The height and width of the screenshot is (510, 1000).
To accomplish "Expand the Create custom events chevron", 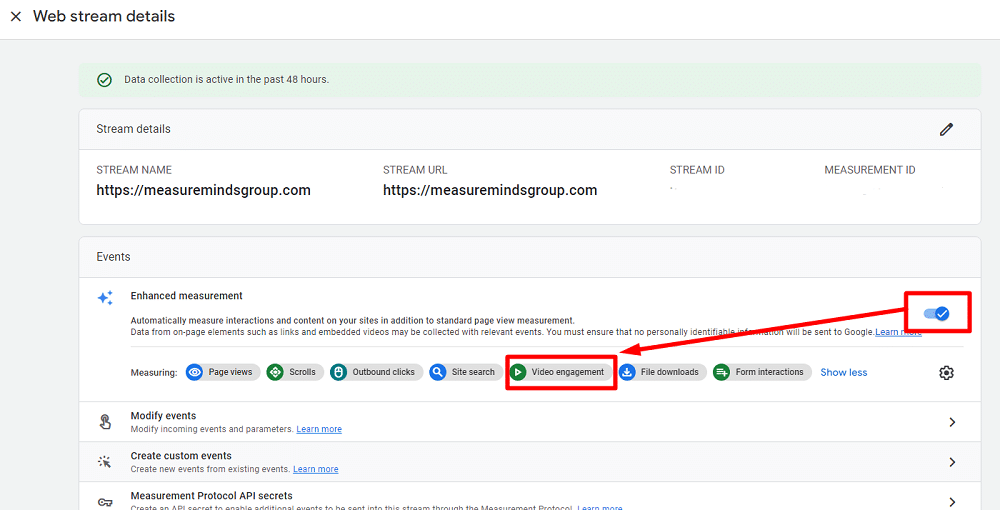I will (952, 462).
